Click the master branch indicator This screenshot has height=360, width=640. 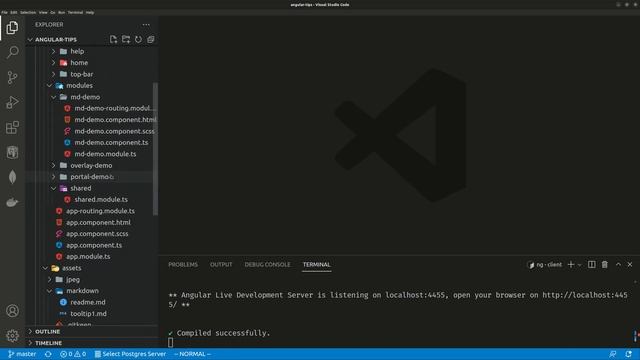[22, 354]
